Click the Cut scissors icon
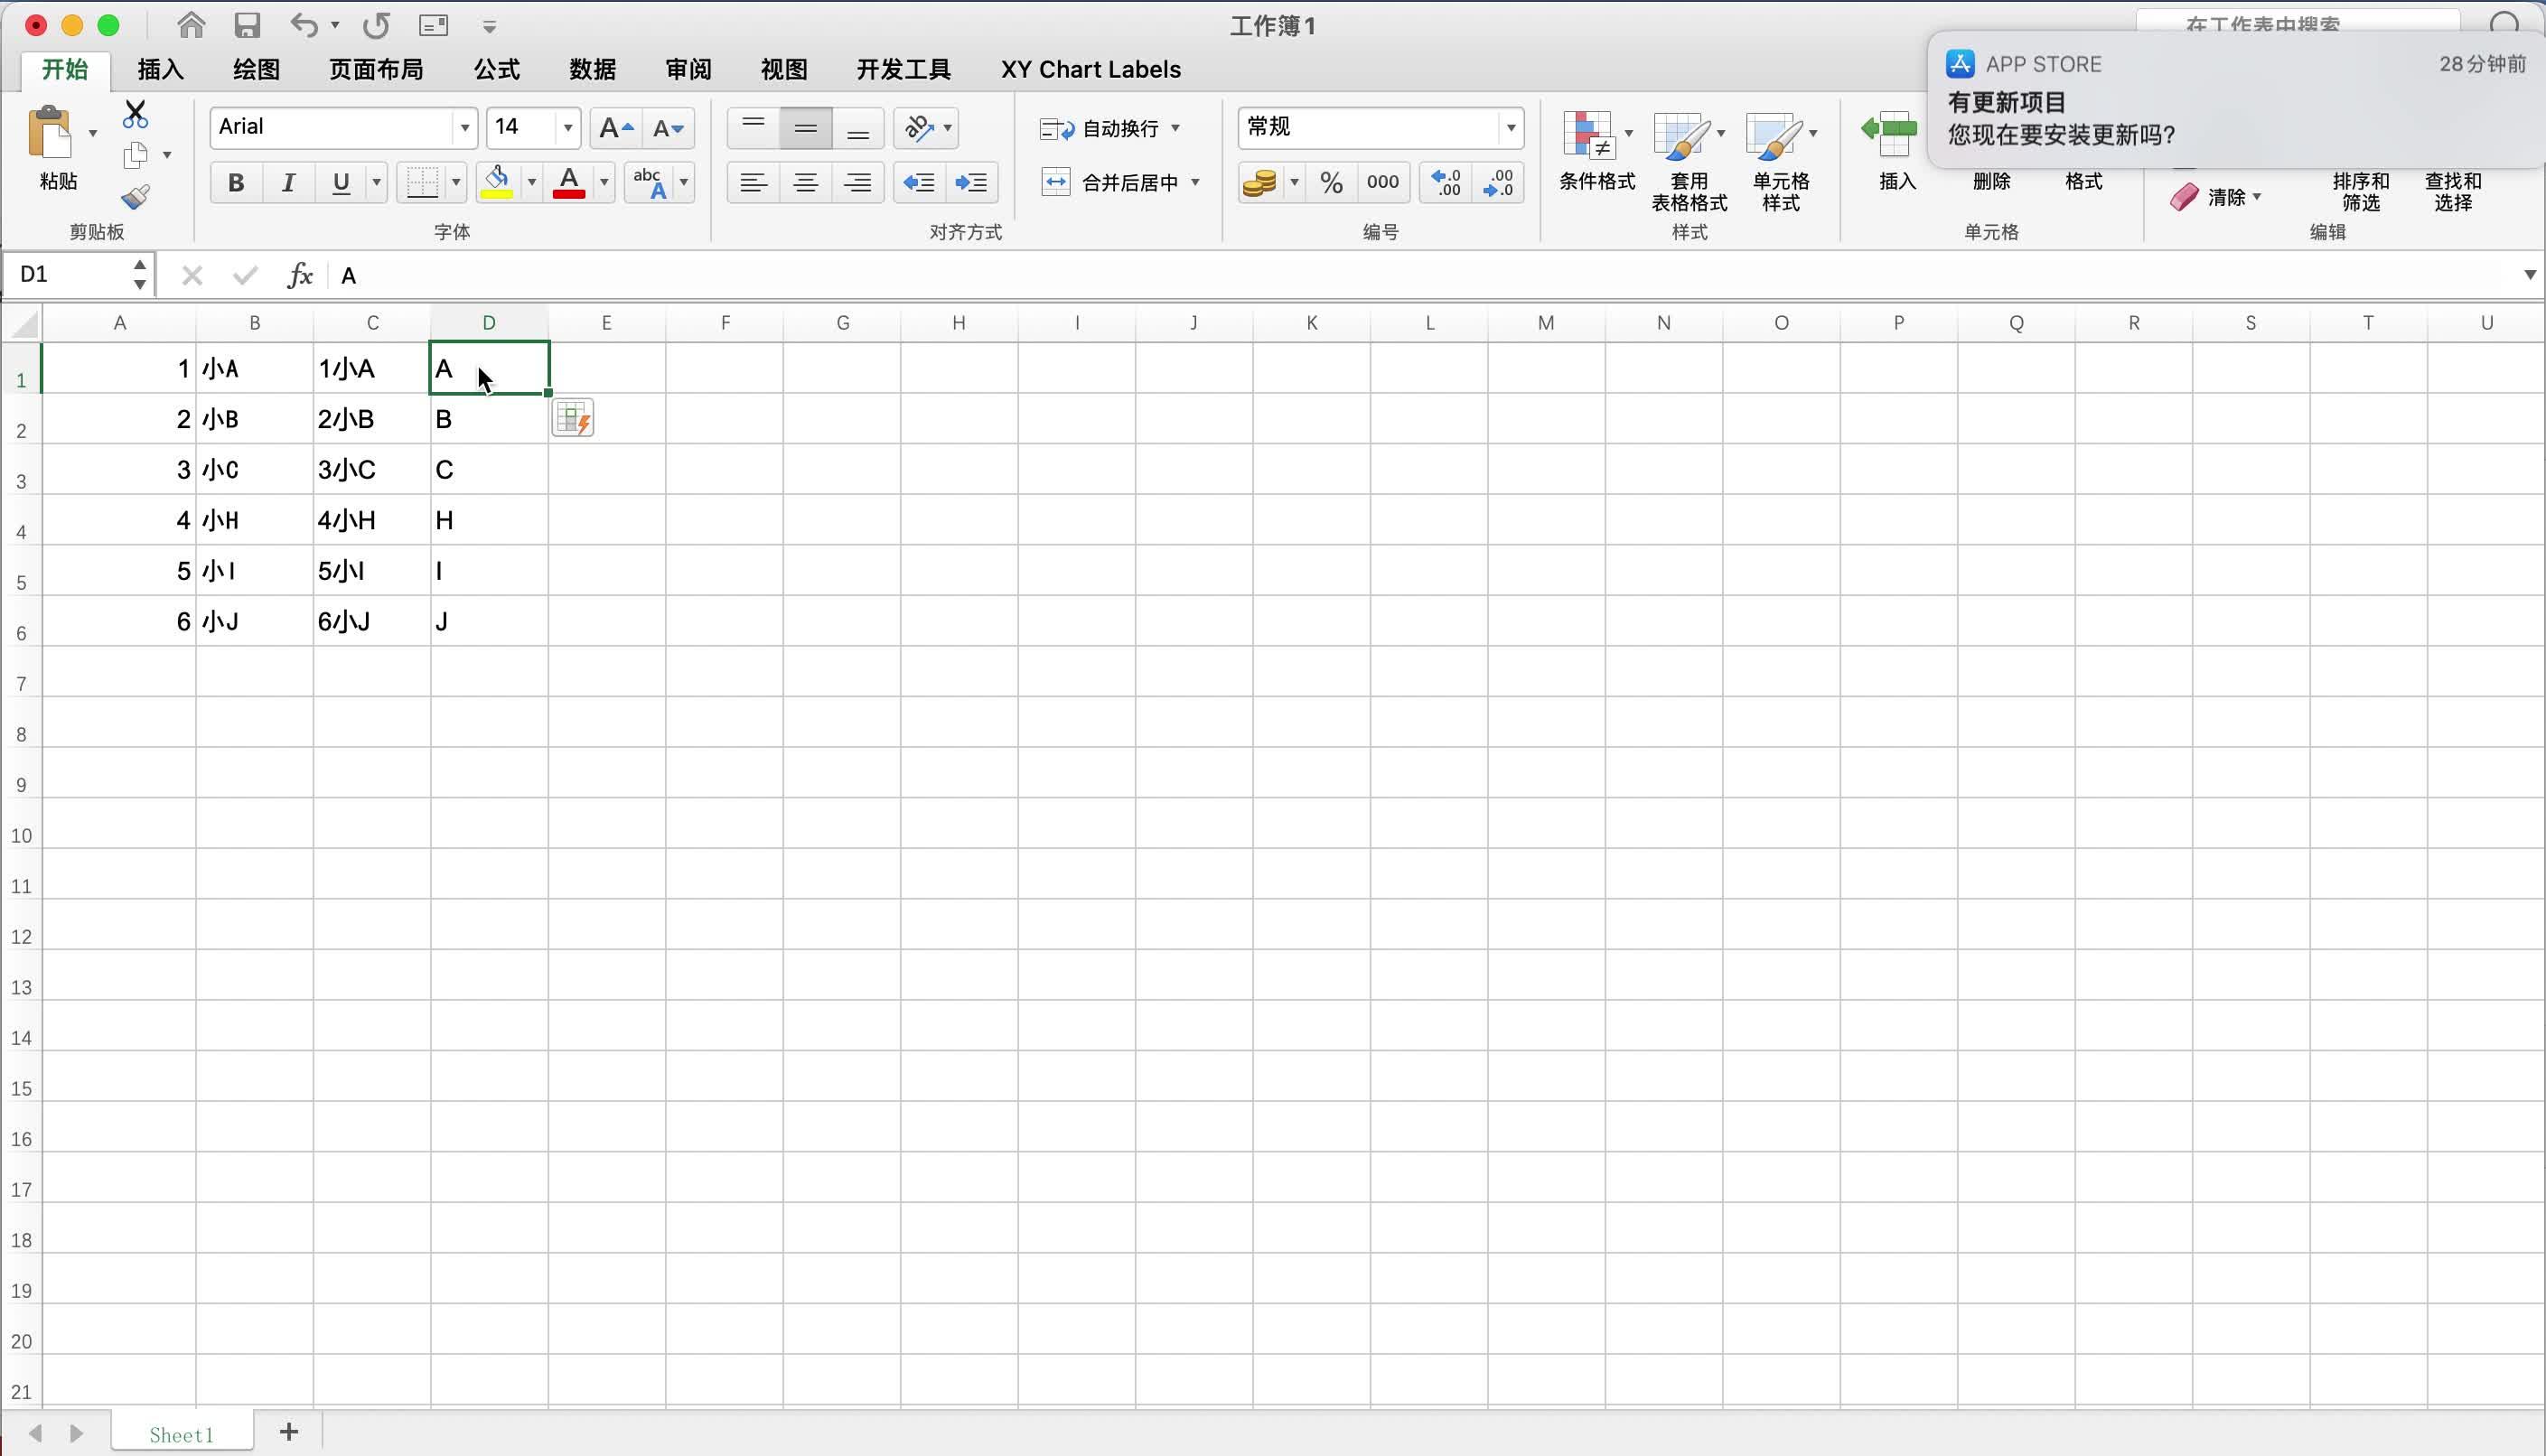This screenshot has width=2546, height=1456. tap(135, 114)
